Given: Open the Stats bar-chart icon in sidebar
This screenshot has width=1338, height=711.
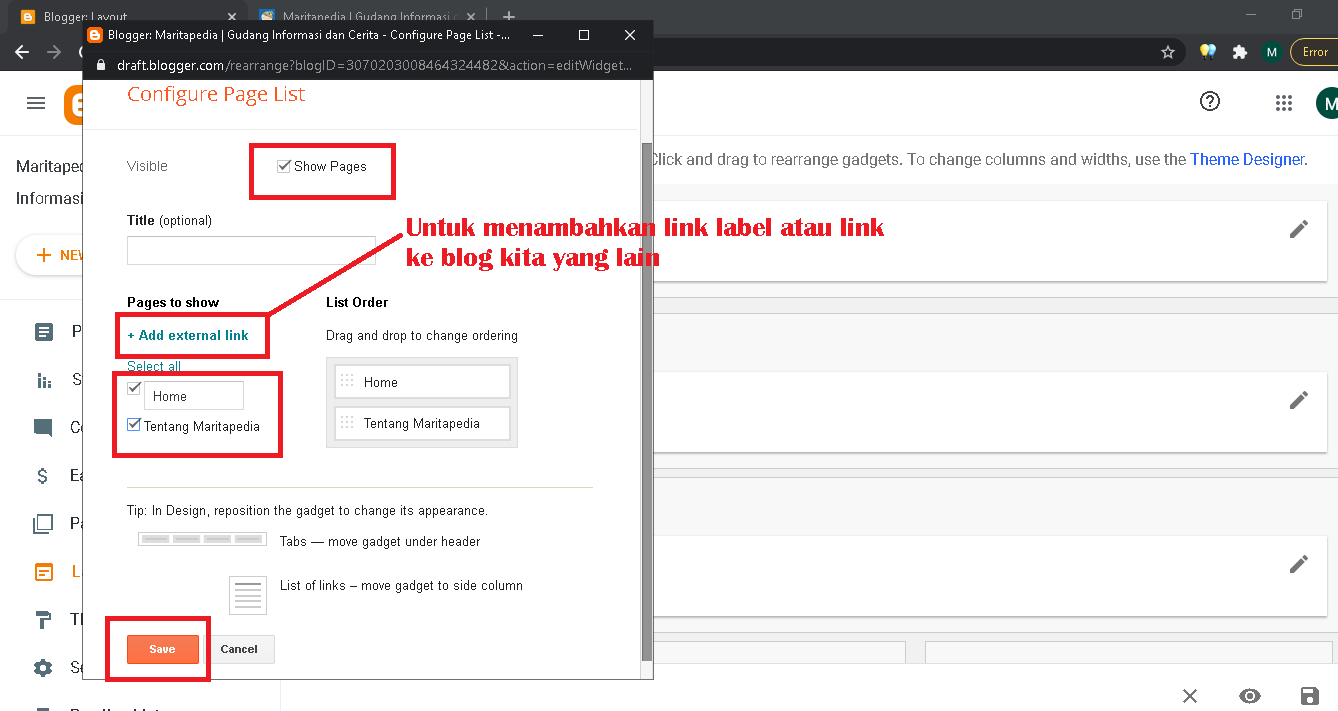Looking at the screenshot, I should click(43, 380).
